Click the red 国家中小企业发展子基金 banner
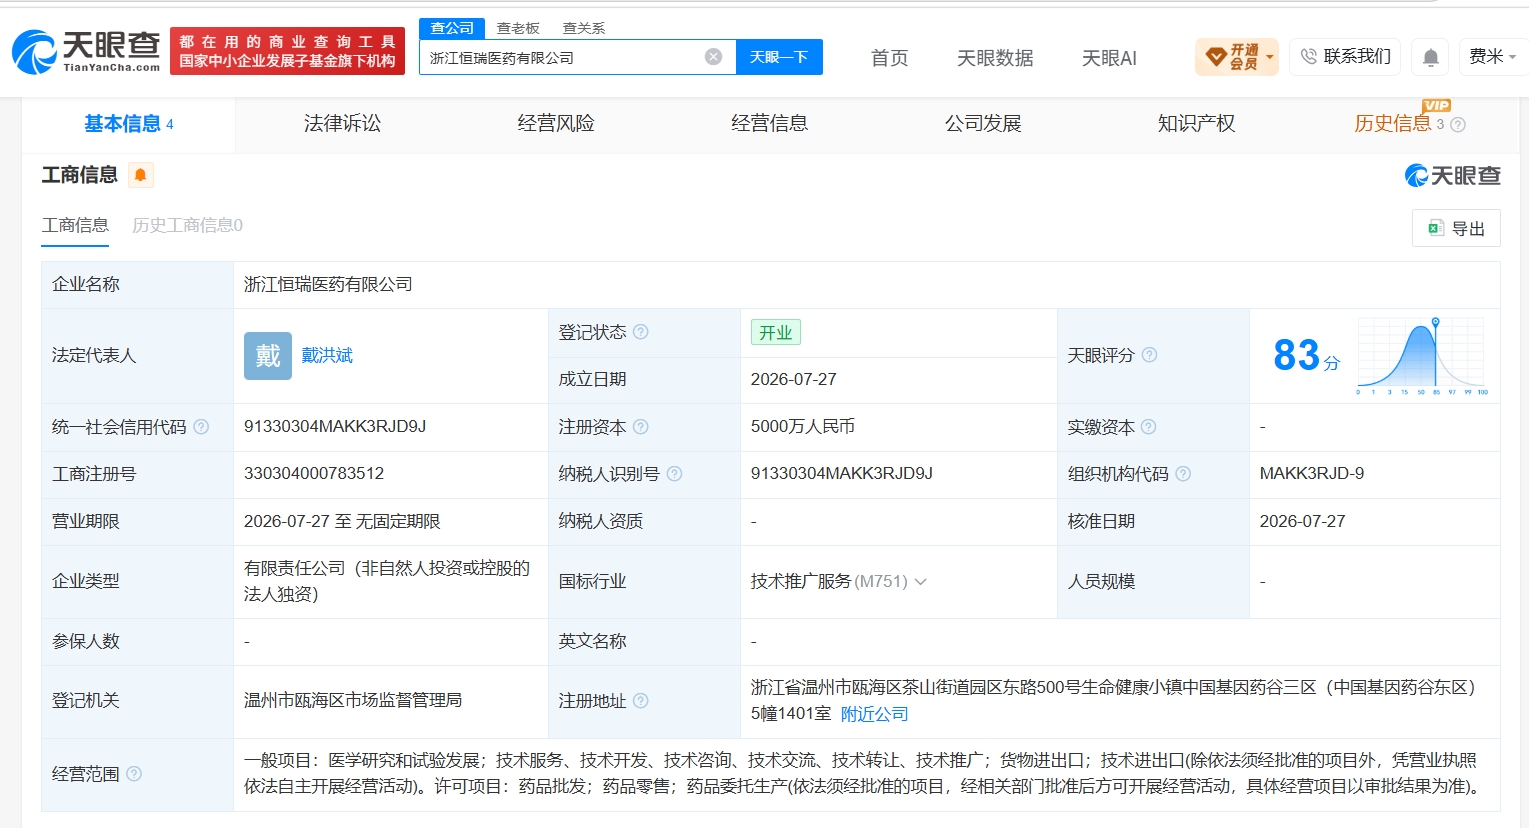 tap(287, 51)
